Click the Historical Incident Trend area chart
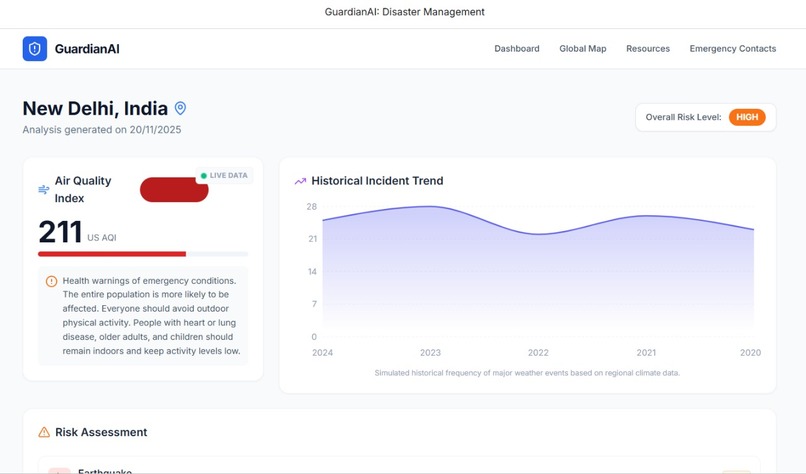This screenshot has height=474, width=806. point(538,271)
